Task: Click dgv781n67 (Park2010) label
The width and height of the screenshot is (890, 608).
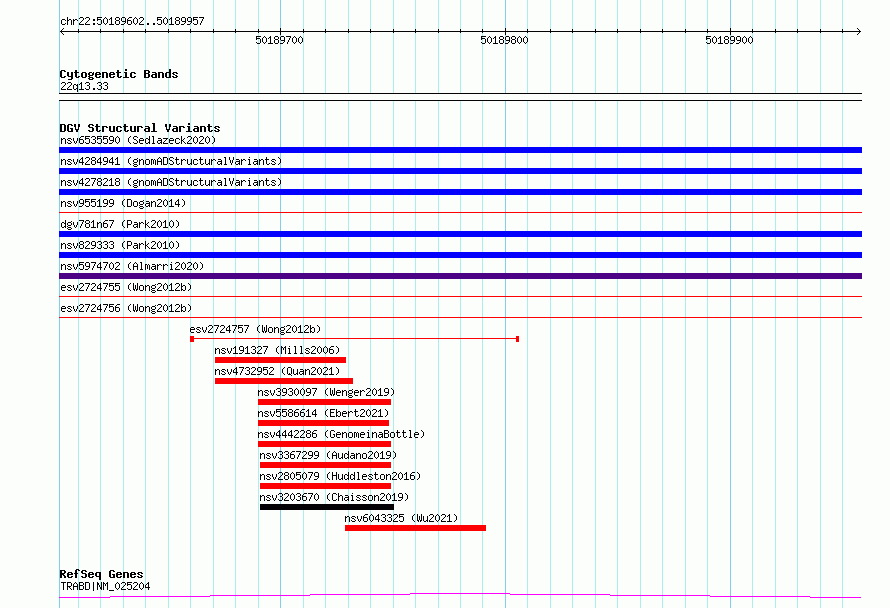Action: coord(120,224)
